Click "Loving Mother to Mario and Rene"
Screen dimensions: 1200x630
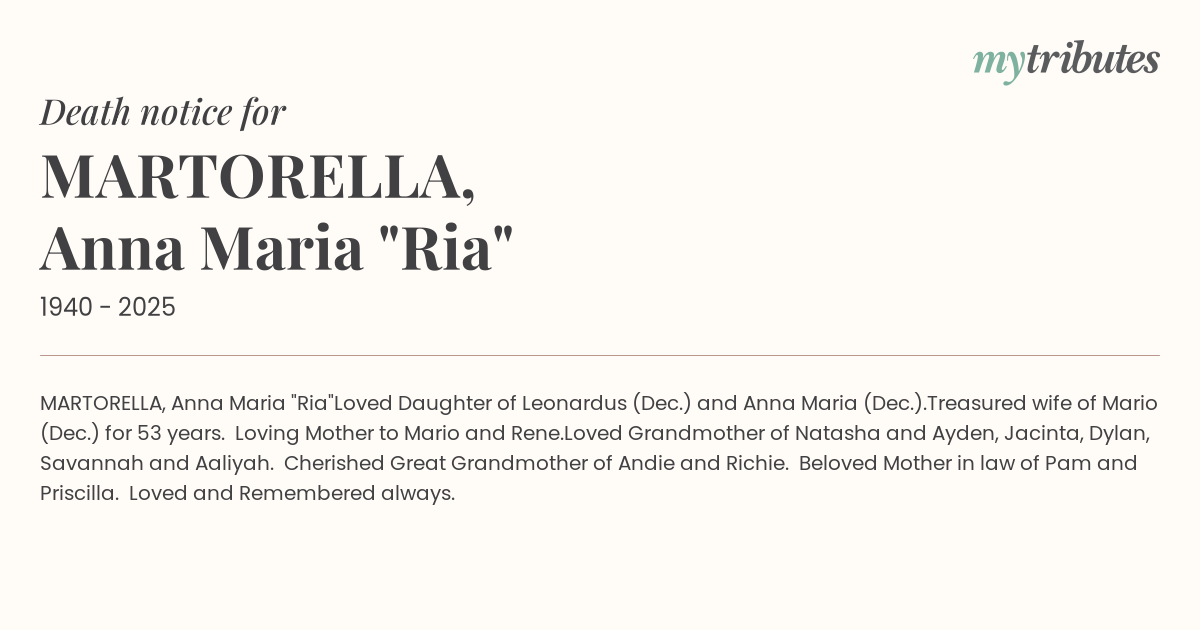pyautogui.click(x=398, y=433)
